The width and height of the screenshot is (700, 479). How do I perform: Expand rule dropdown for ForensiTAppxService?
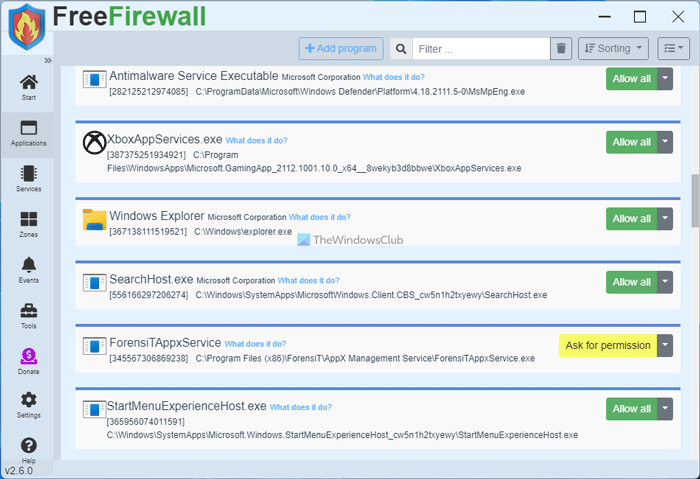coord(665,346)
